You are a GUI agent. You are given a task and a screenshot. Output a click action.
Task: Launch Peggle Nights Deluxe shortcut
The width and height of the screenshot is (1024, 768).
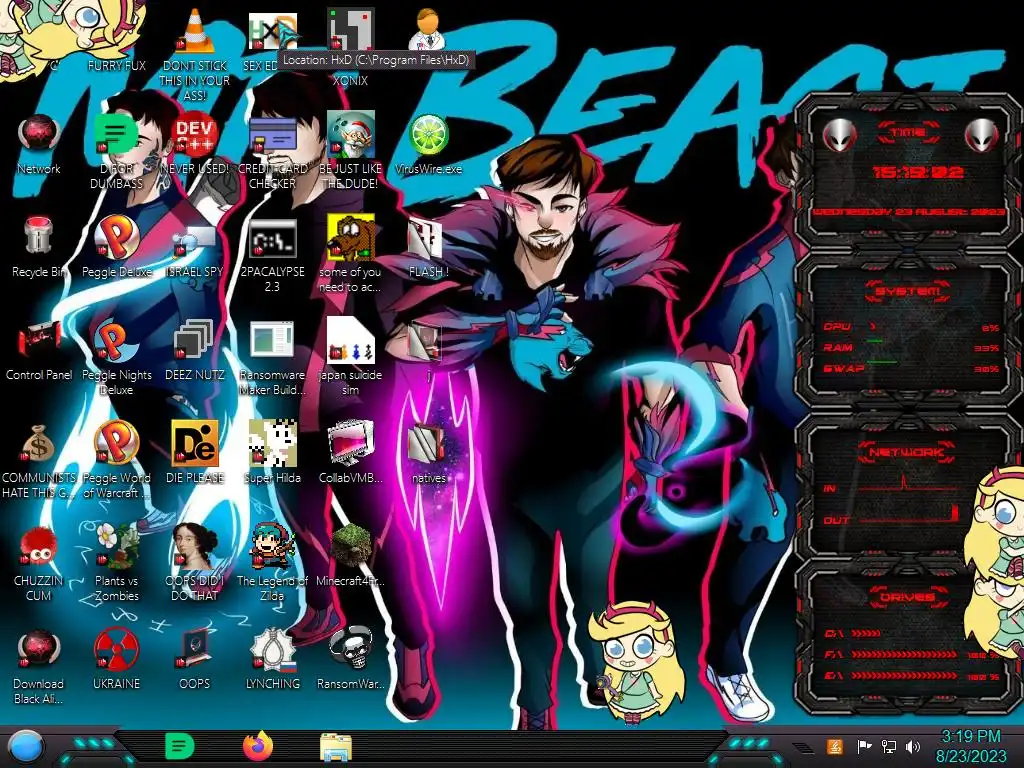pyautogui.click(x=117, y=357)
